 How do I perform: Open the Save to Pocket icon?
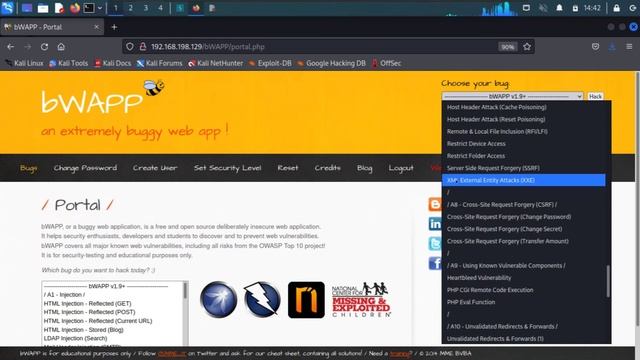596,47
